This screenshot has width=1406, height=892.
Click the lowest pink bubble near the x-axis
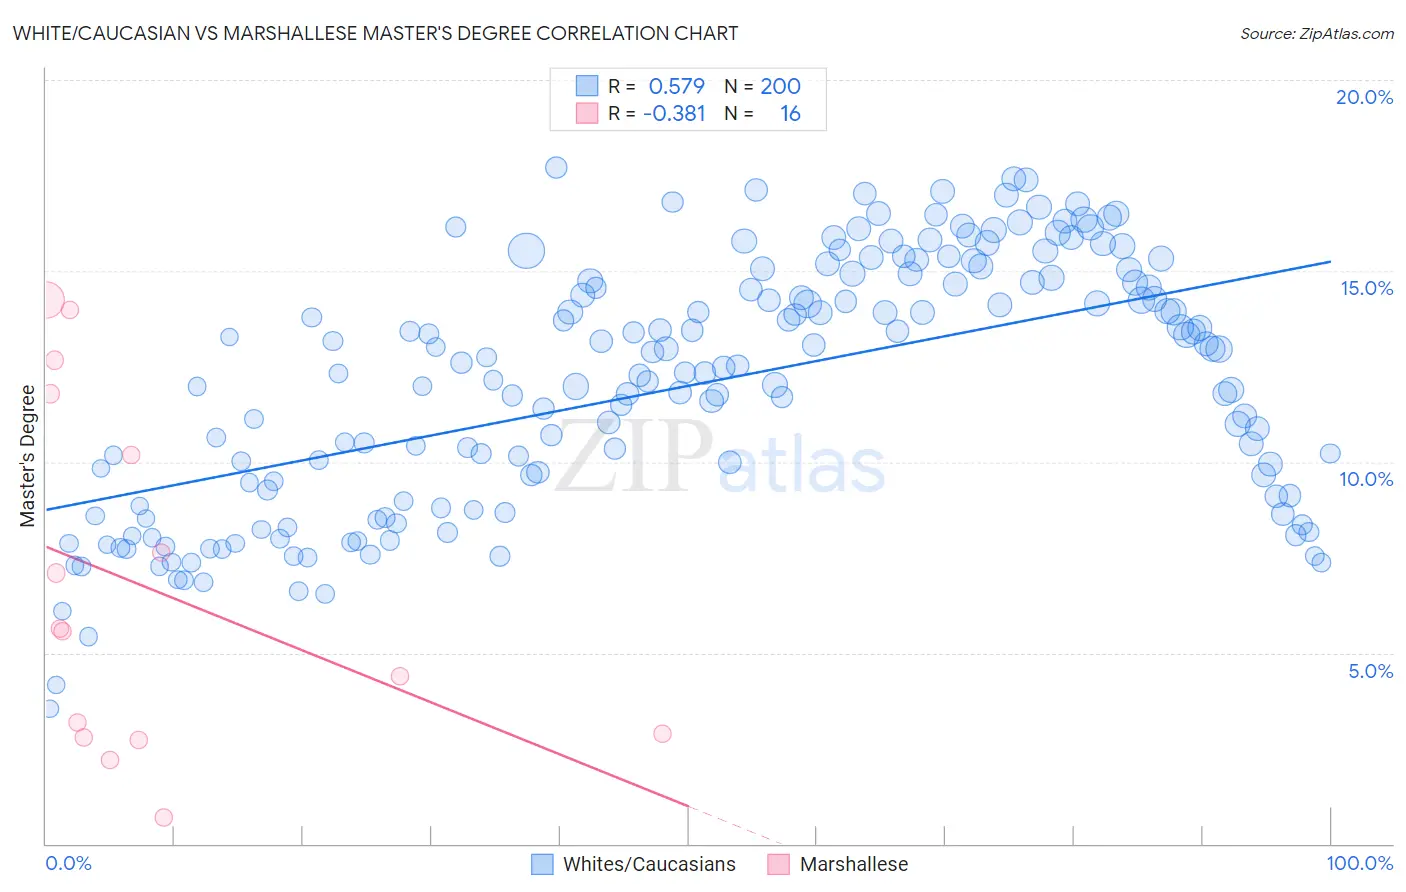point(164,817)
